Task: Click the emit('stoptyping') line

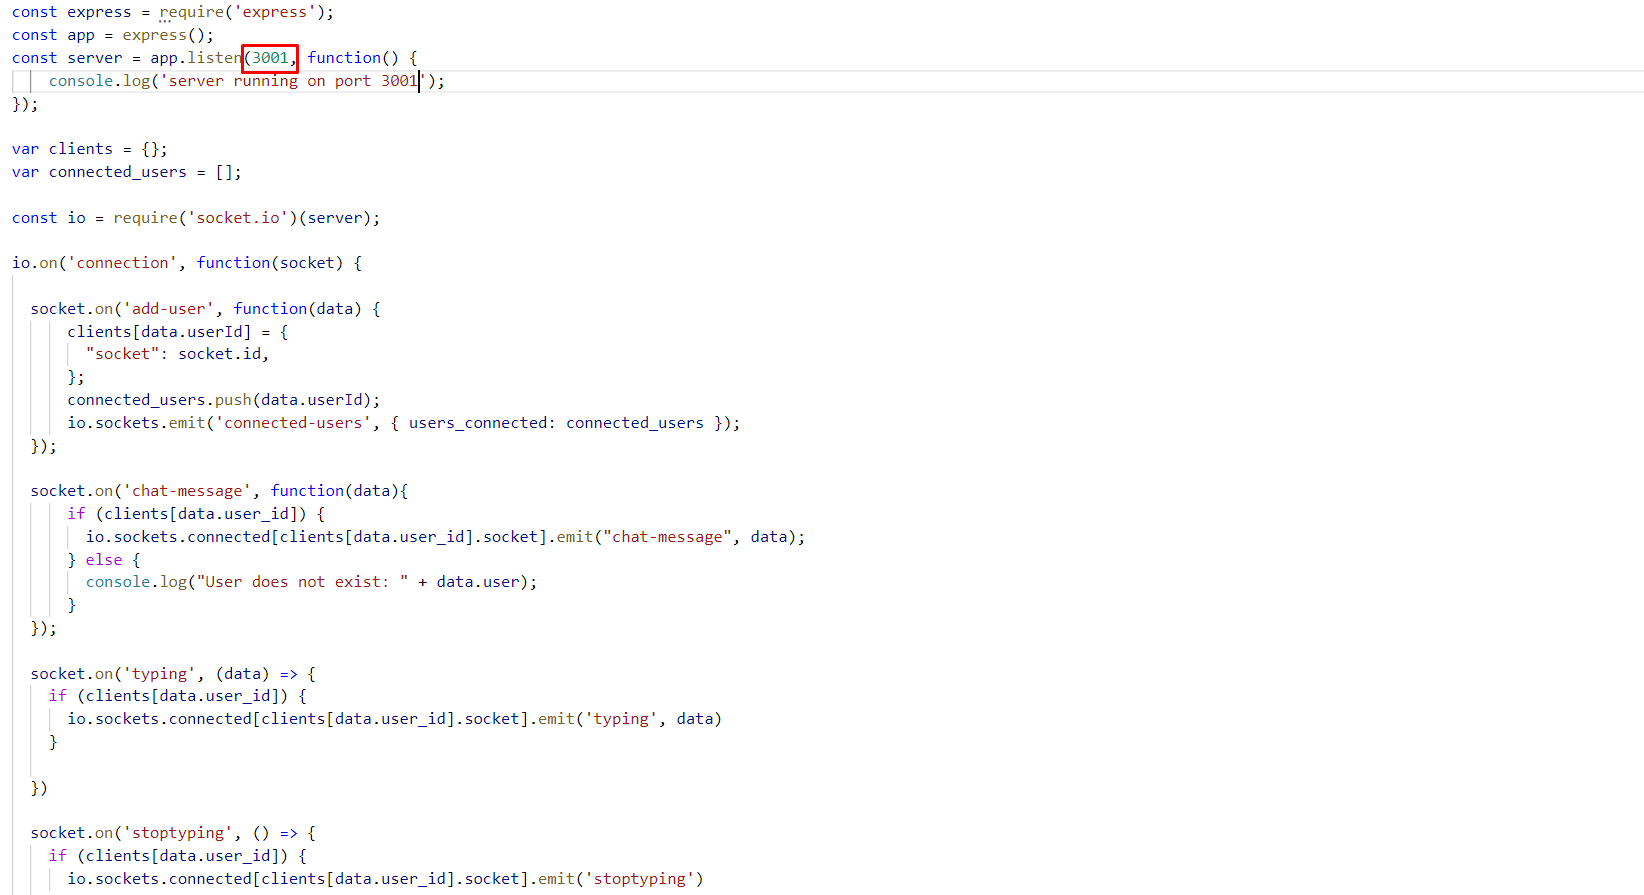Action: 385,879
